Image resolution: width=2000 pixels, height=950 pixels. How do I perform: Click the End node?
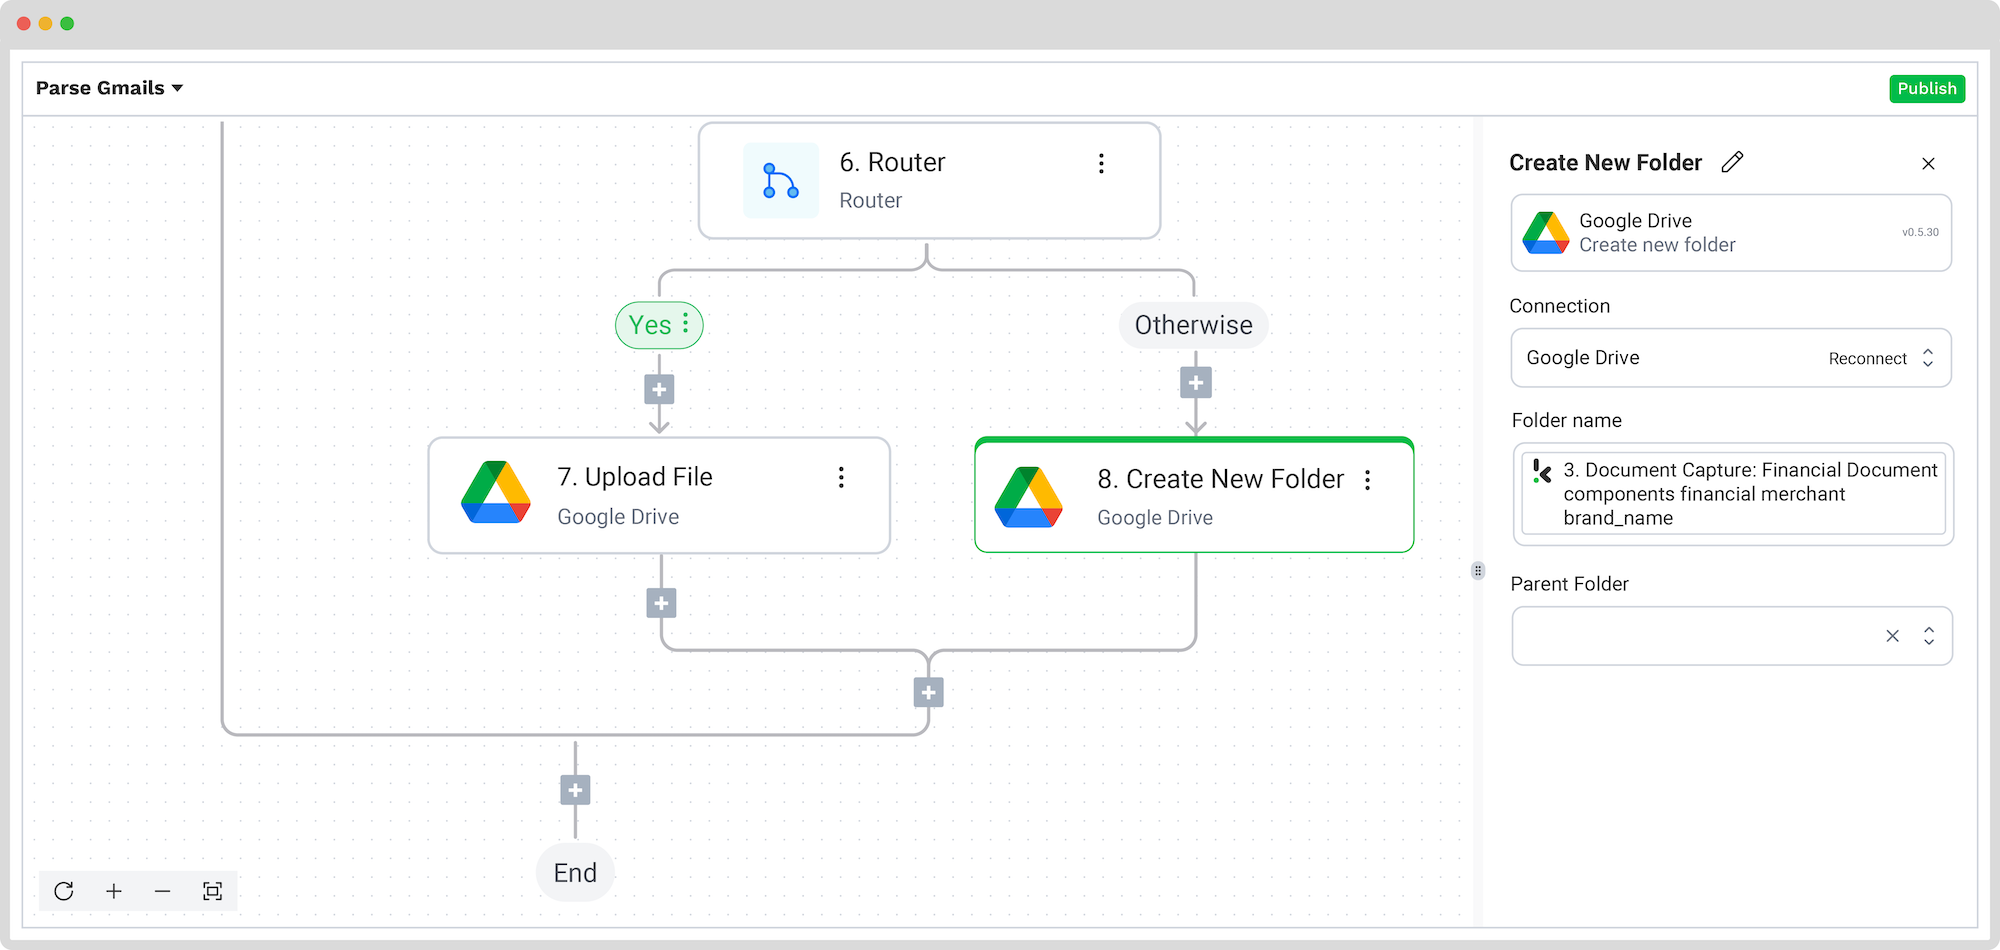click(575, 873)
